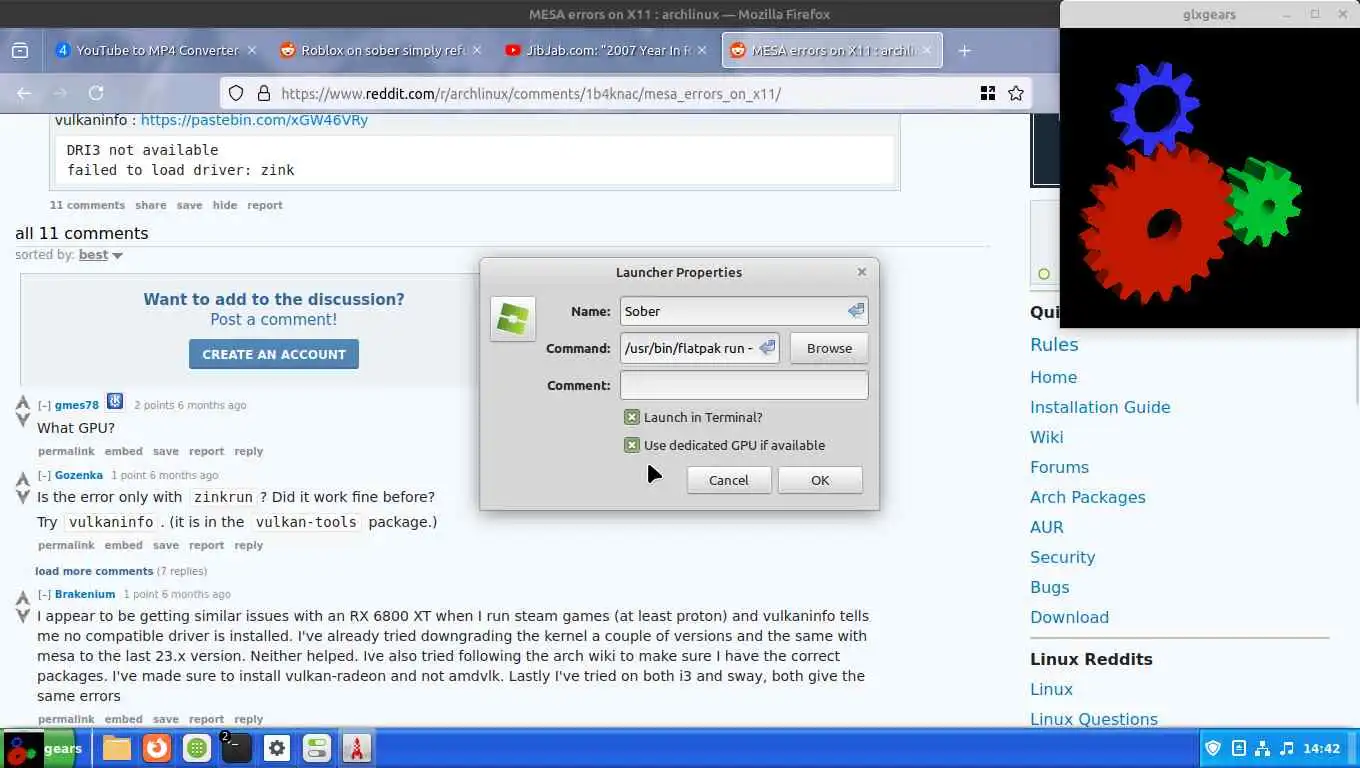Viewport: 1360px width, 768px height.
Task: Click the revert icon in the Command field
Action: click(767, 348)
